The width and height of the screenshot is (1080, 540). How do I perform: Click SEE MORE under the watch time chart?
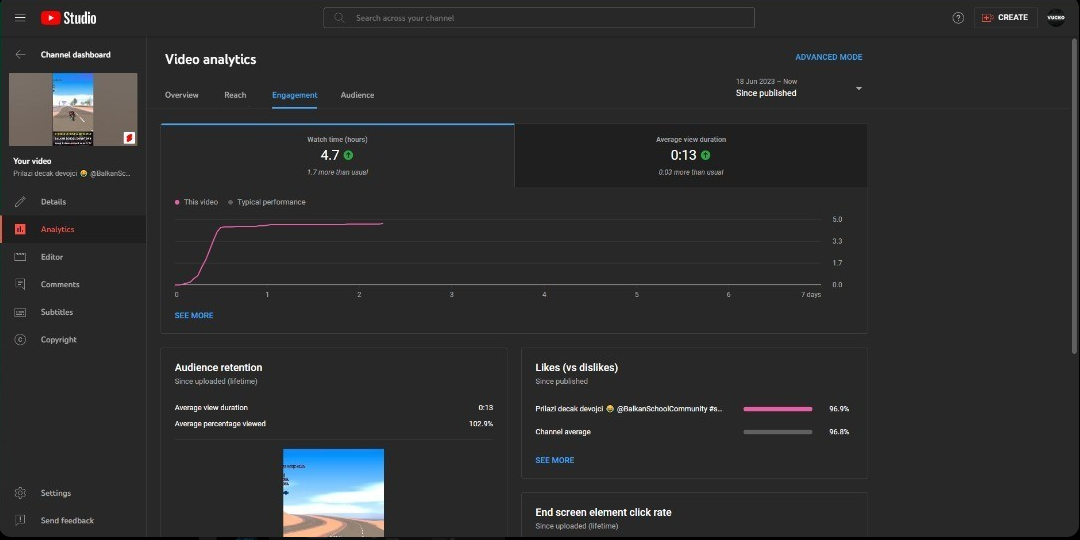click(194, 316)
